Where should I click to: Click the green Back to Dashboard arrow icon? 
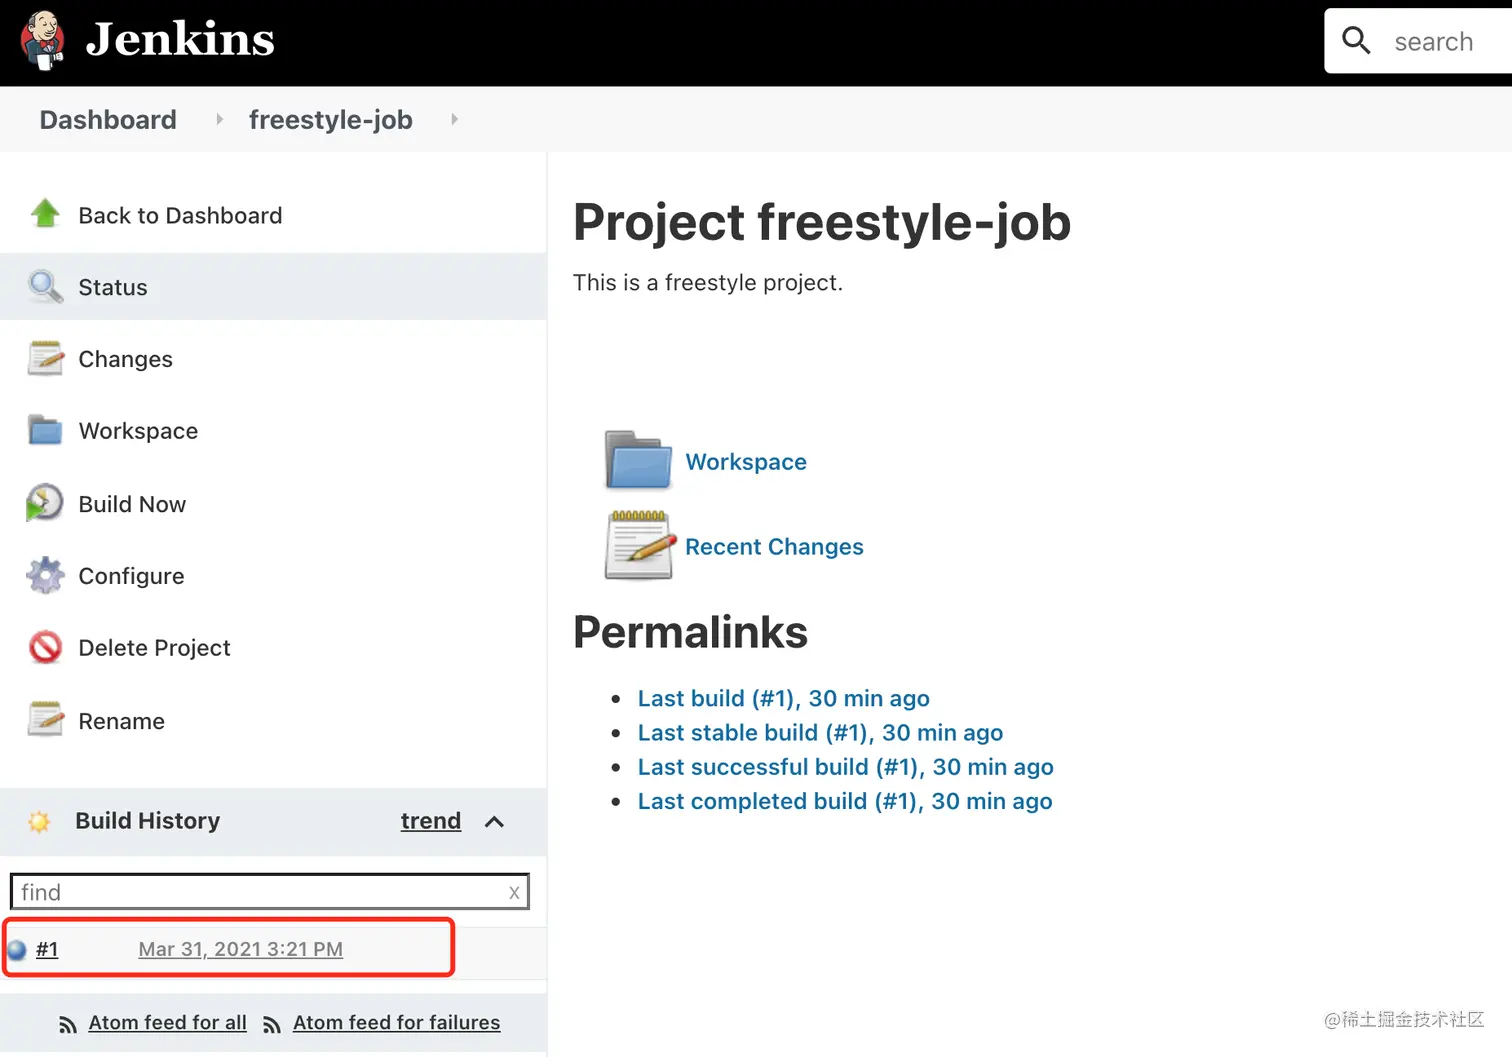pos(45,214)
